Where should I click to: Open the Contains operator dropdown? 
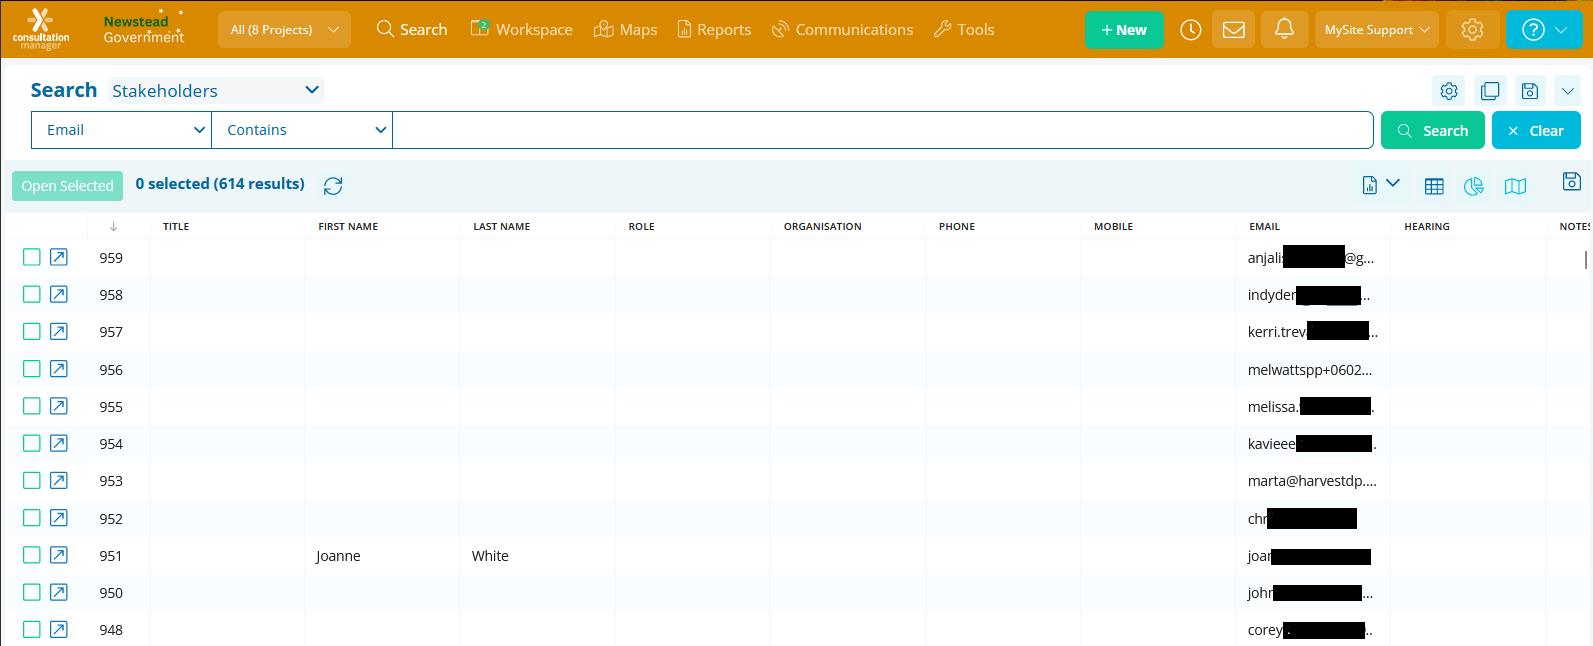point(302,130)
